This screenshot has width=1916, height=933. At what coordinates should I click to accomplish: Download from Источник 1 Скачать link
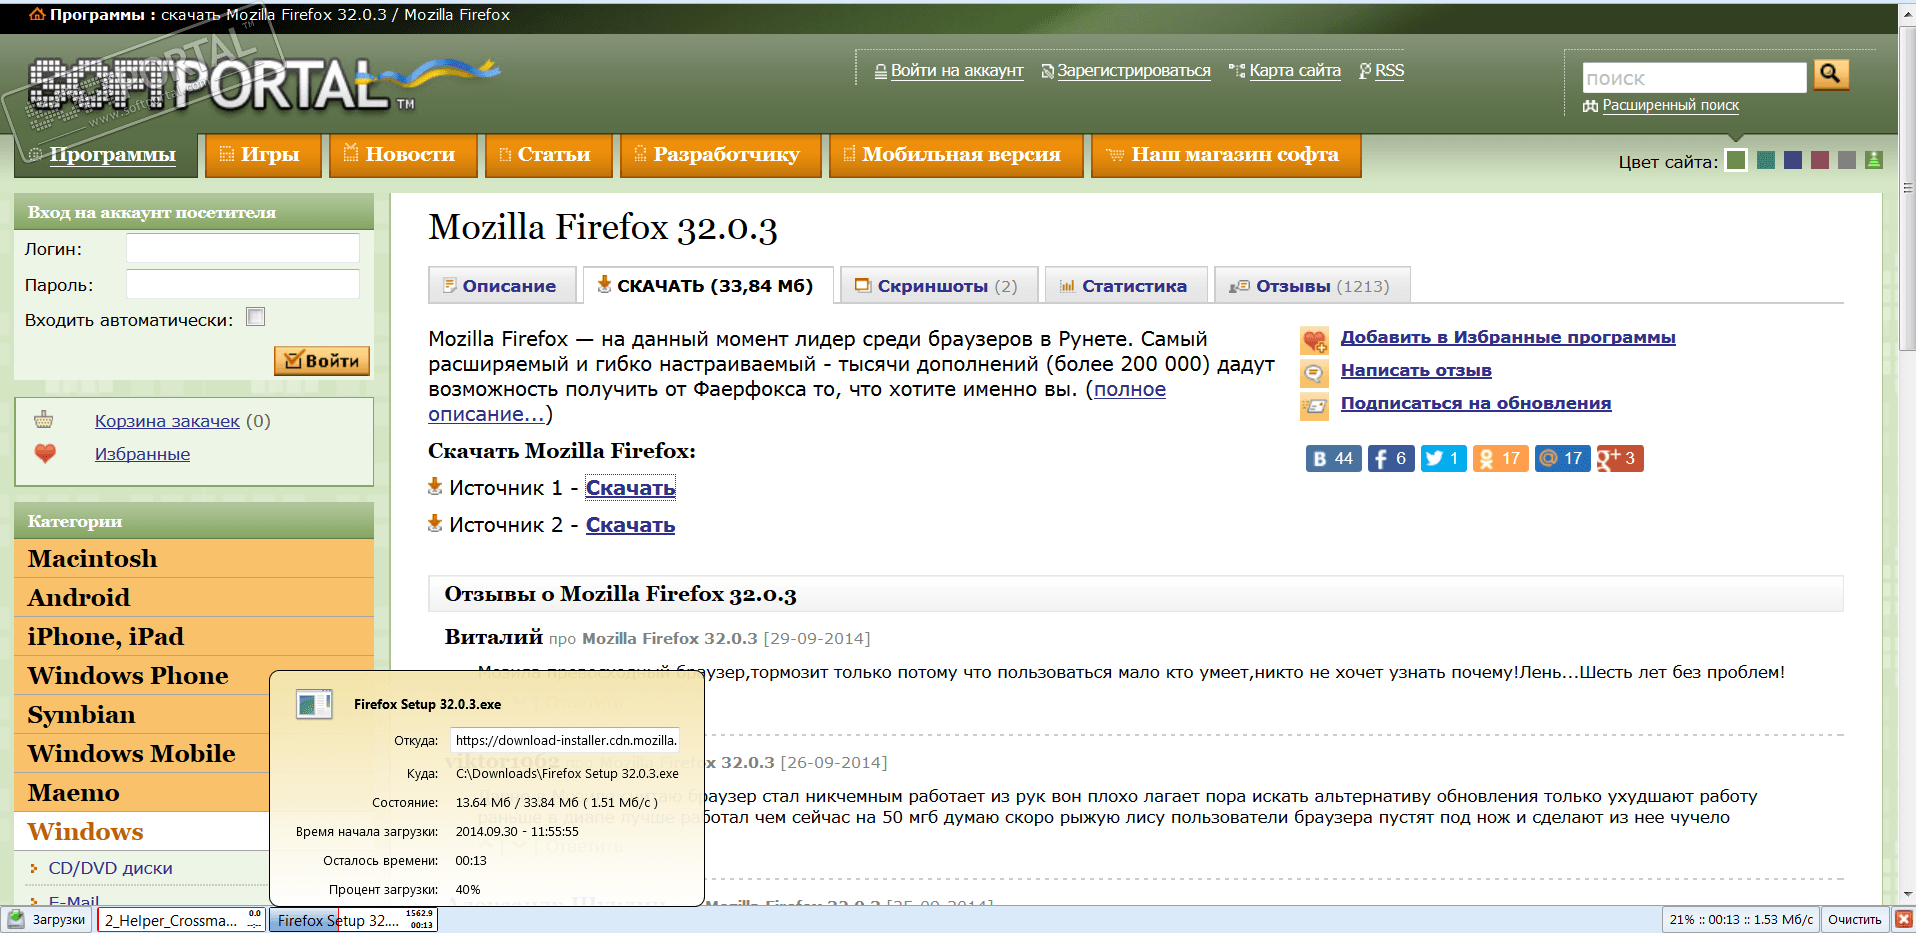click(630, 488)
